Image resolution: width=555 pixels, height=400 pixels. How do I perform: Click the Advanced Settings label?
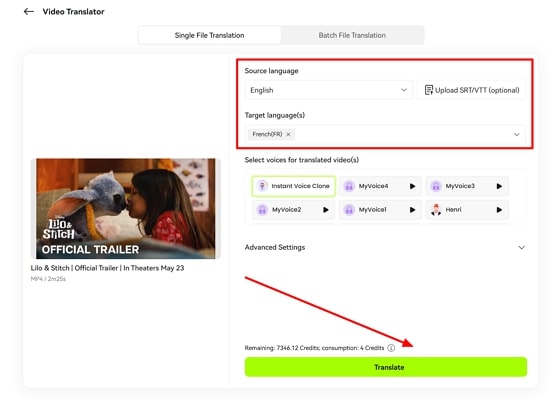pyautogui.click(x=275, y=247)
